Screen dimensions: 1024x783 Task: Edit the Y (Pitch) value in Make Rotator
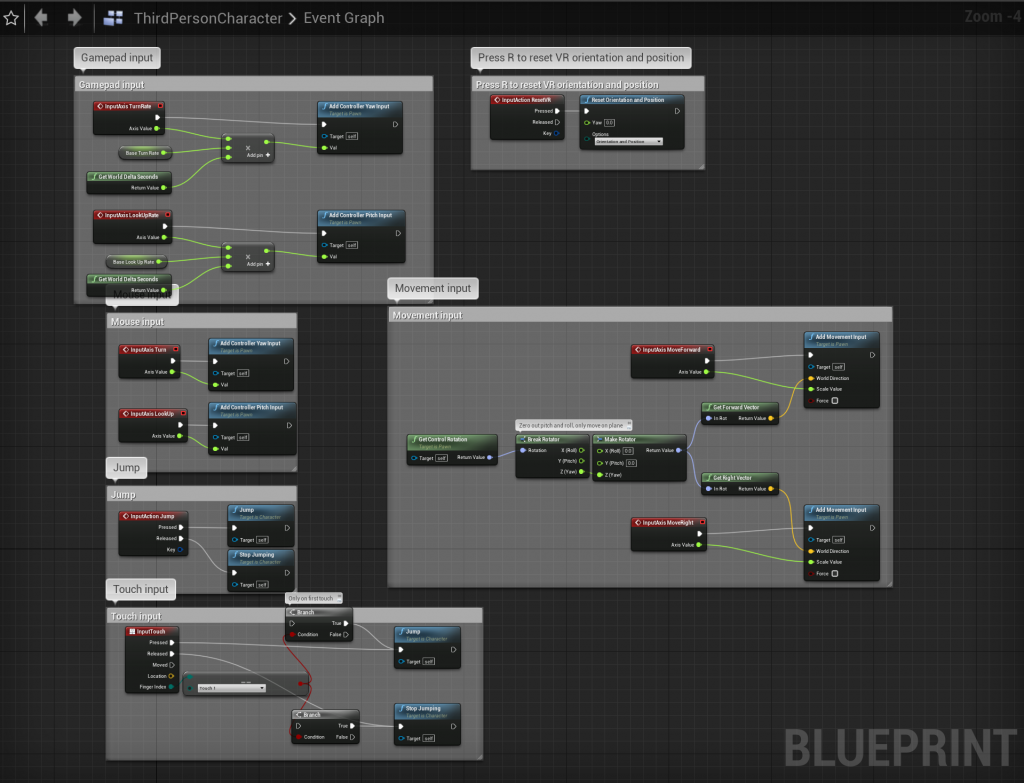pos(631,463)
